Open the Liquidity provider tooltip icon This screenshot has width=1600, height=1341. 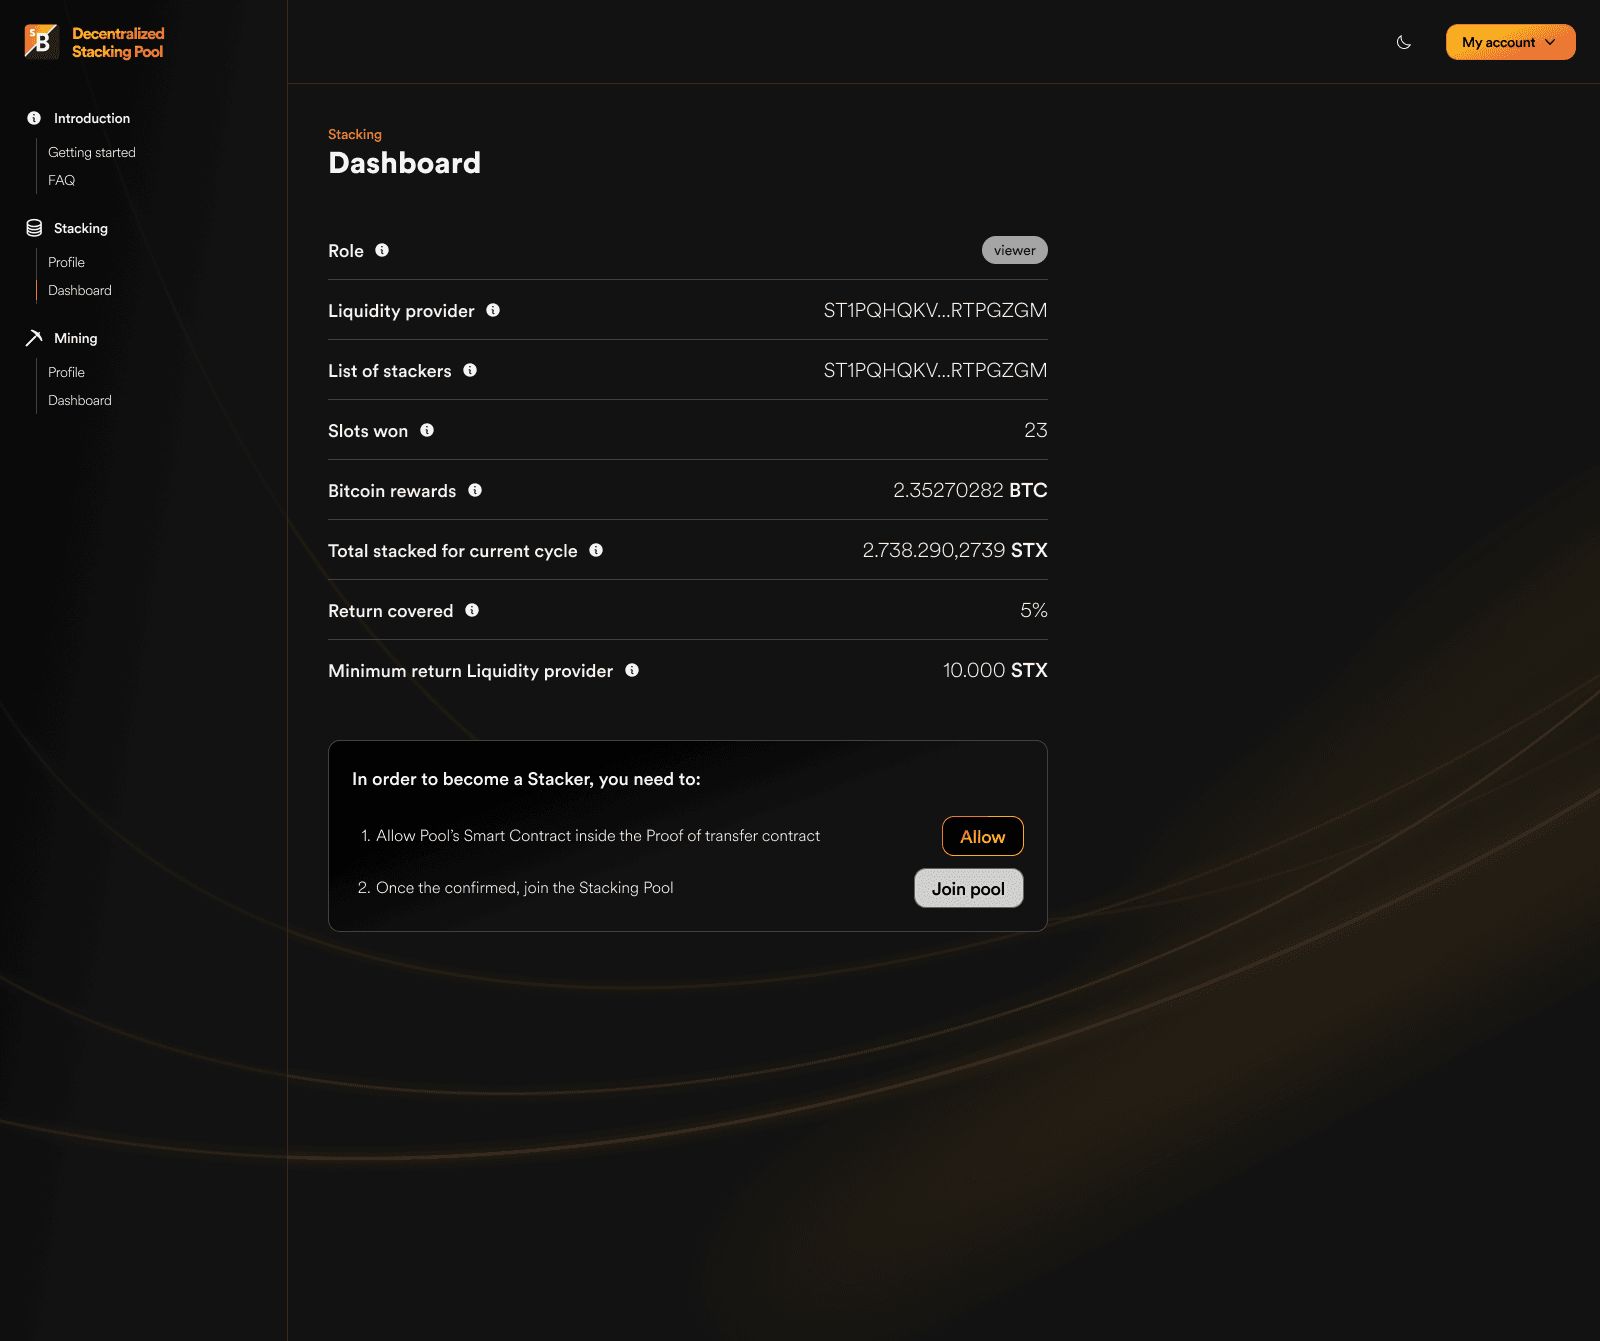pos(492,310)
